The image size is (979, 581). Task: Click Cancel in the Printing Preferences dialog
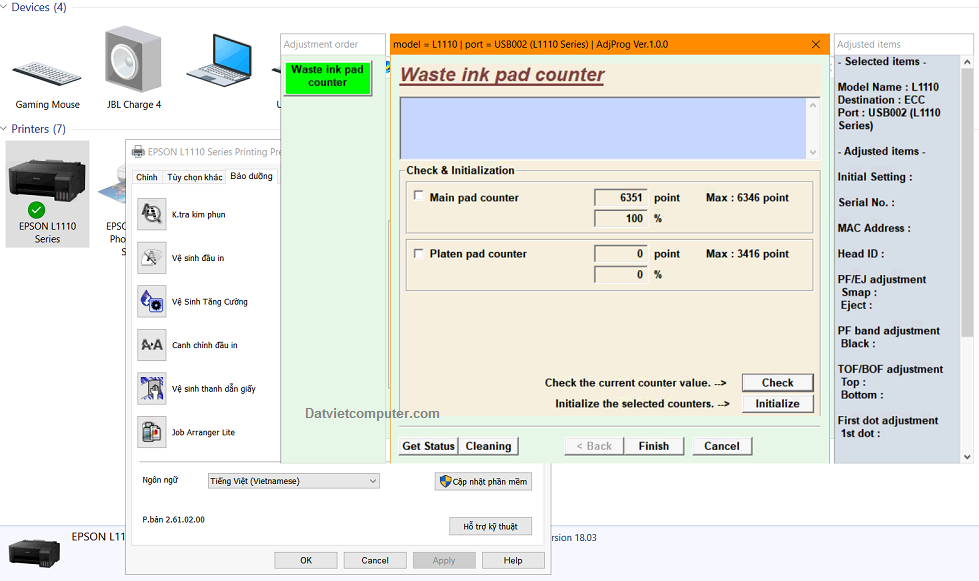[x=375, y=560]
